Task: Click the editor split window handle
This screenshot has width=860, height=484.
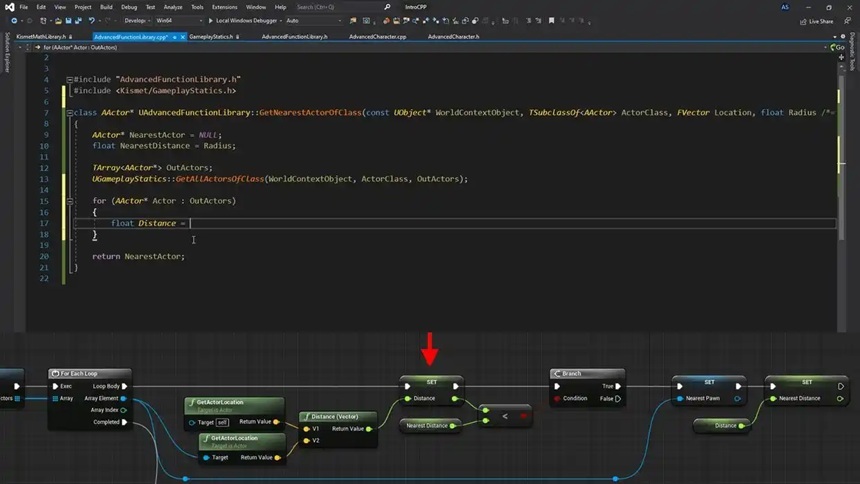Action: [841, 57]
